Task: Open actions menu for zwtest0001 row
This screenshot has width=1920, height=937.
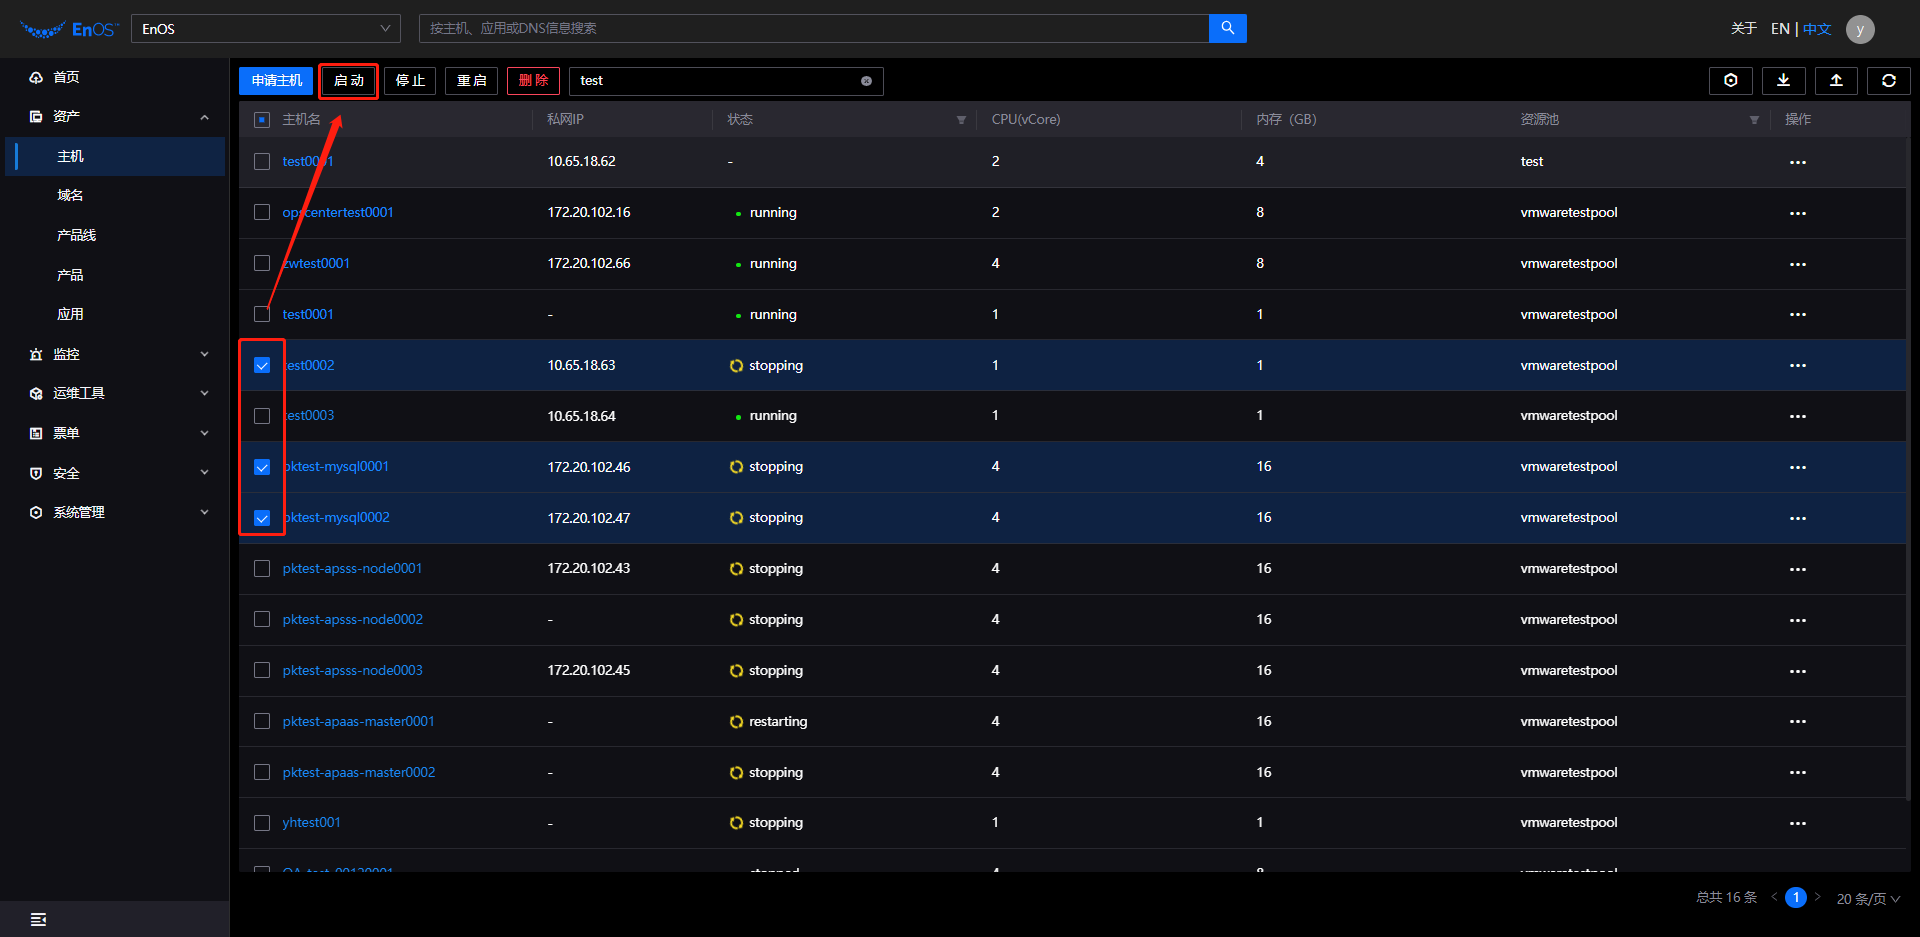Action: pyautogui.click(x=1797, y=264)
